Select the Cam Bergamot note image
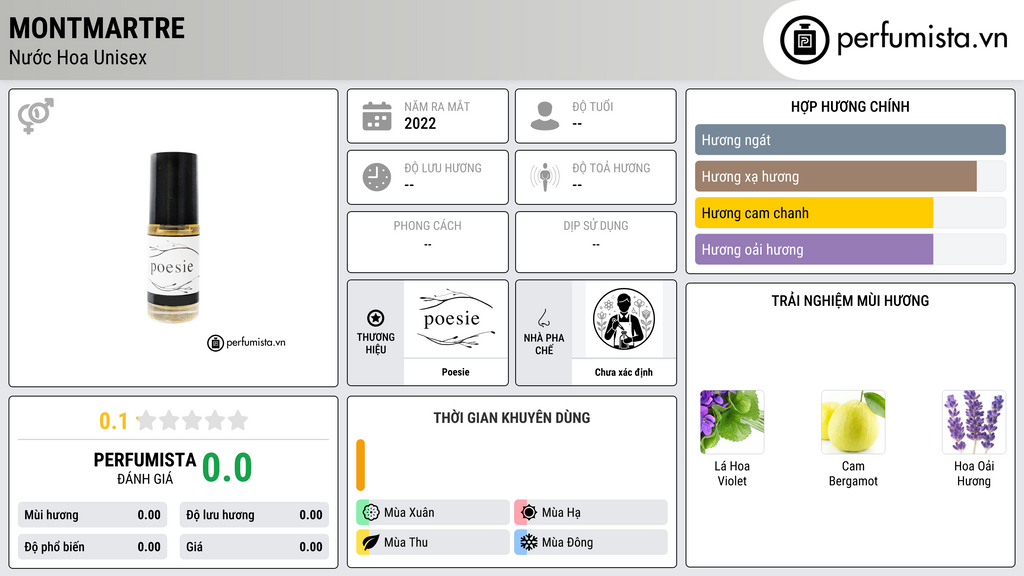Image resolution: width=1024 pixels, height=576 pixels. (x=853, y=422)
